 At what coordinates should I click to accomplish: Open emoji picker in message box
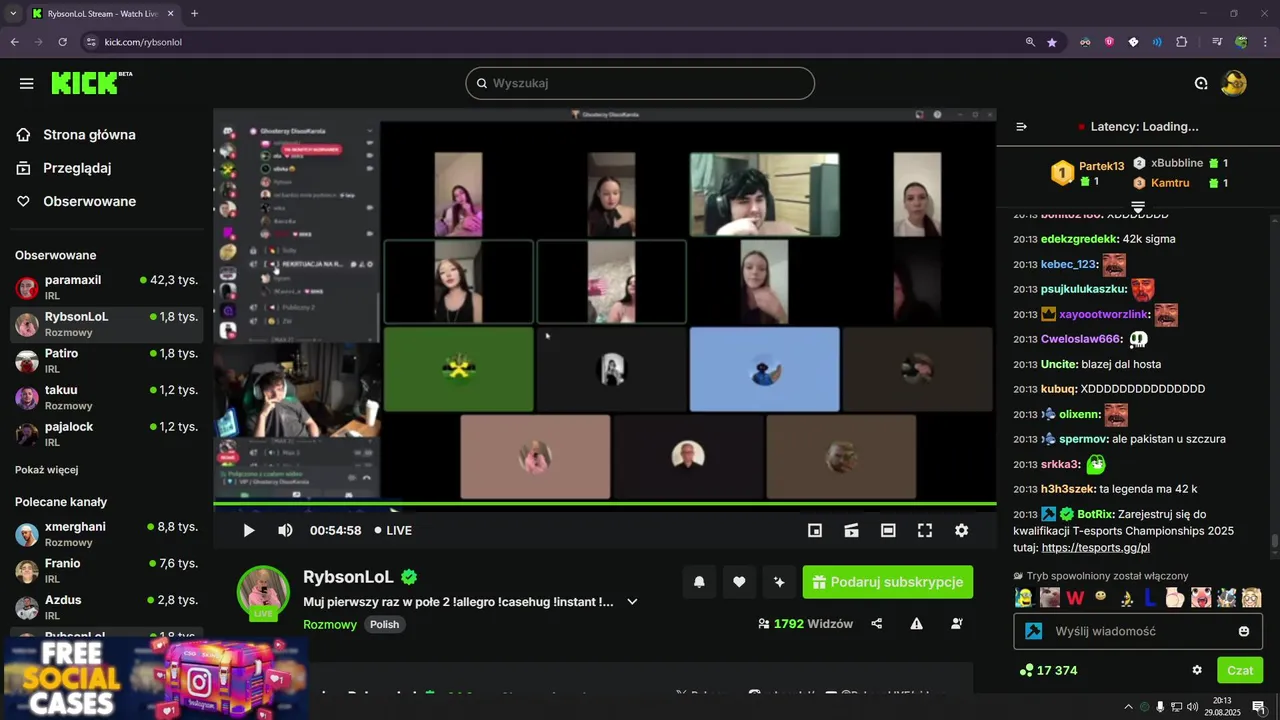(x=1244, y=631)
